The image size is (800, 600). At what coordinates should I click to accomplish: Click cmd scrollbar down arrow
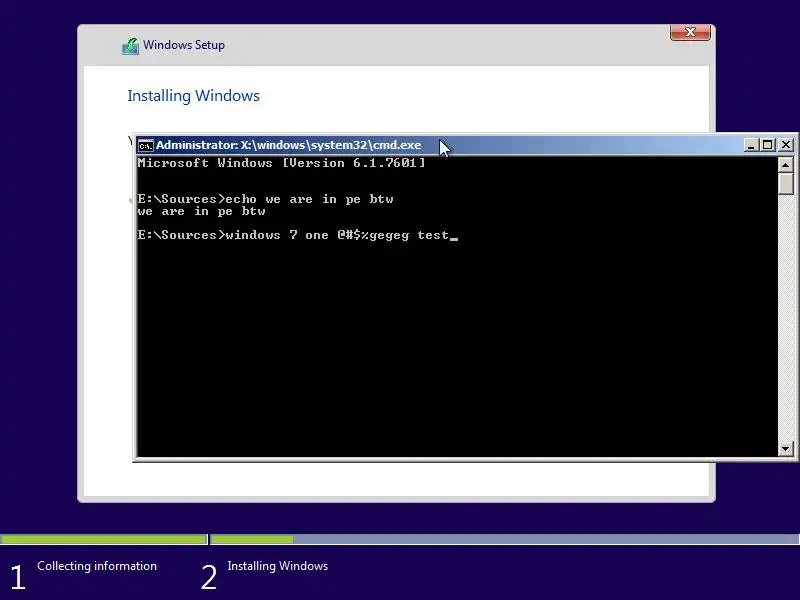click(x=785, y=449)
